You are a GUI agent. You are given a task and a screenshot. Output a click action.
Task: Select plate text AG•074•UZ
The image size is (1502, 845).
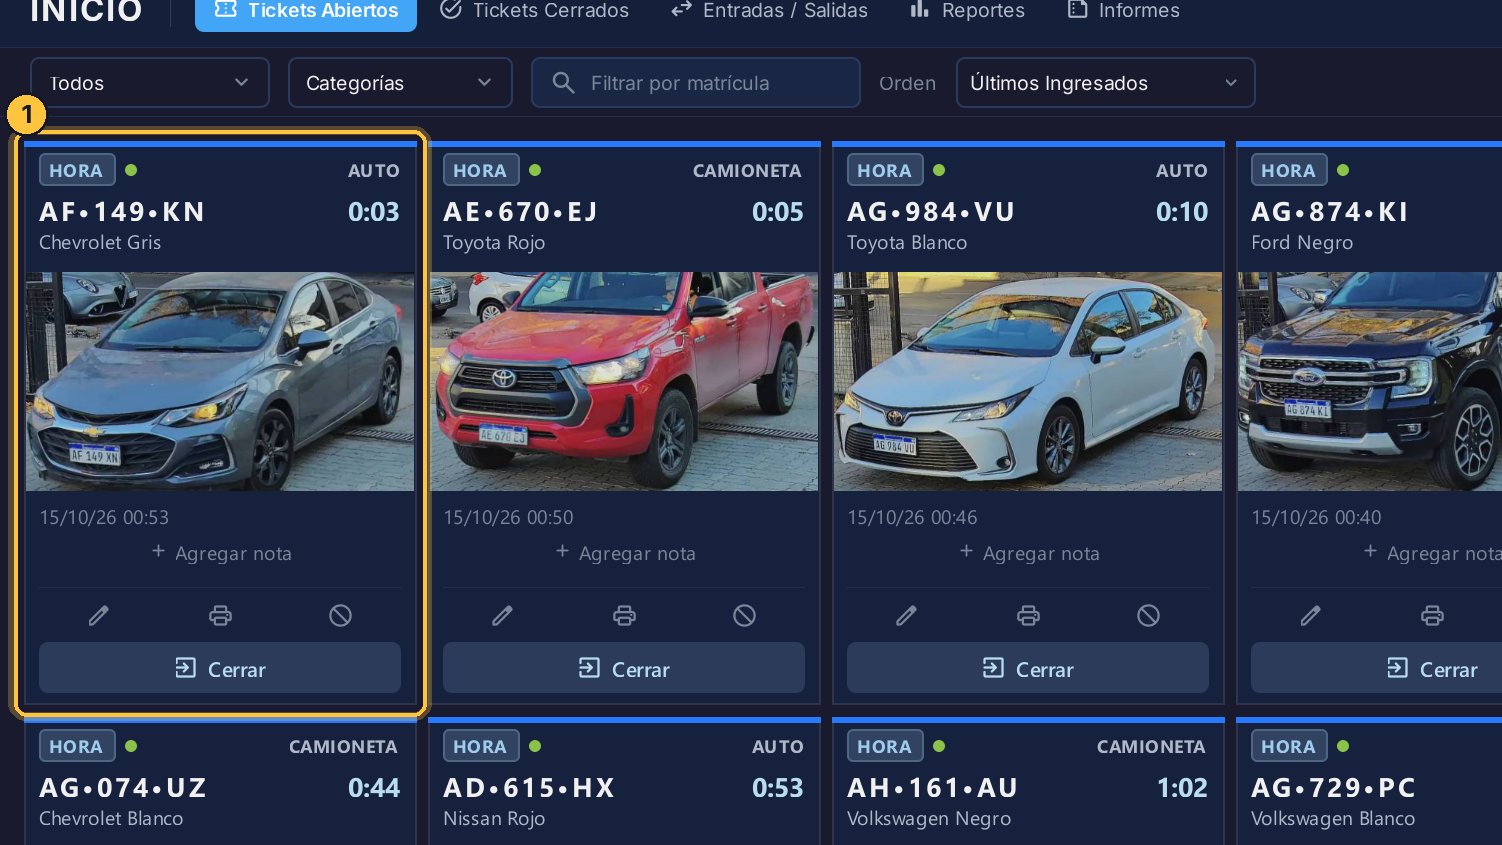coord(123,788)
